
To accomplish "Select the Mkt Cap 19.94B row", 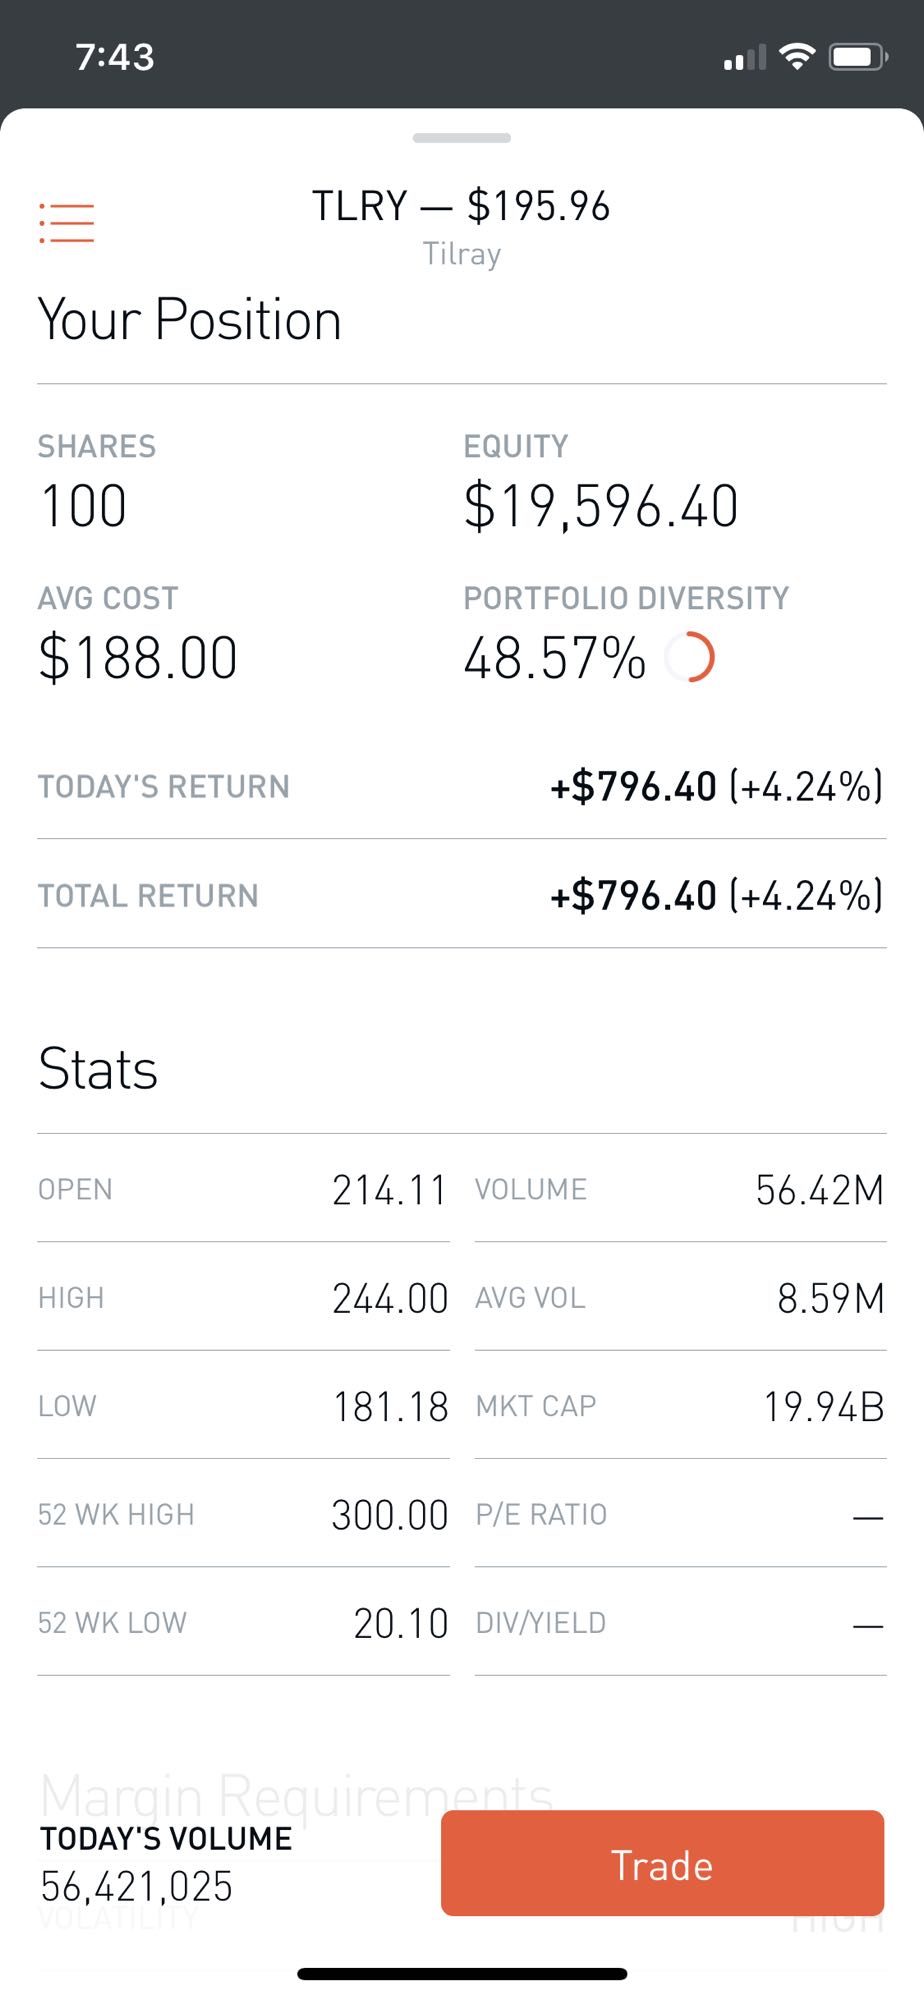I will [x=680, y=1406].
